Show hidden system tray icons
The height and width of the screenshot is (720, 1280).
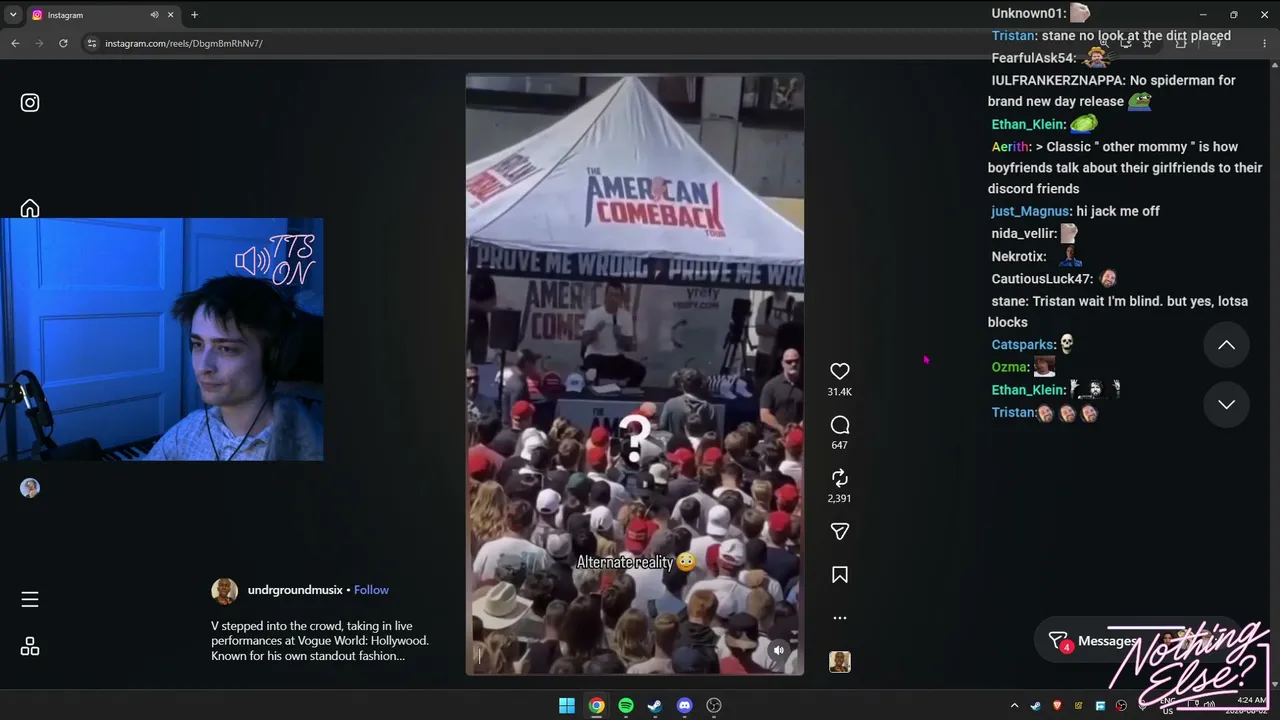pyautogui.click(x=1014, y=706)
